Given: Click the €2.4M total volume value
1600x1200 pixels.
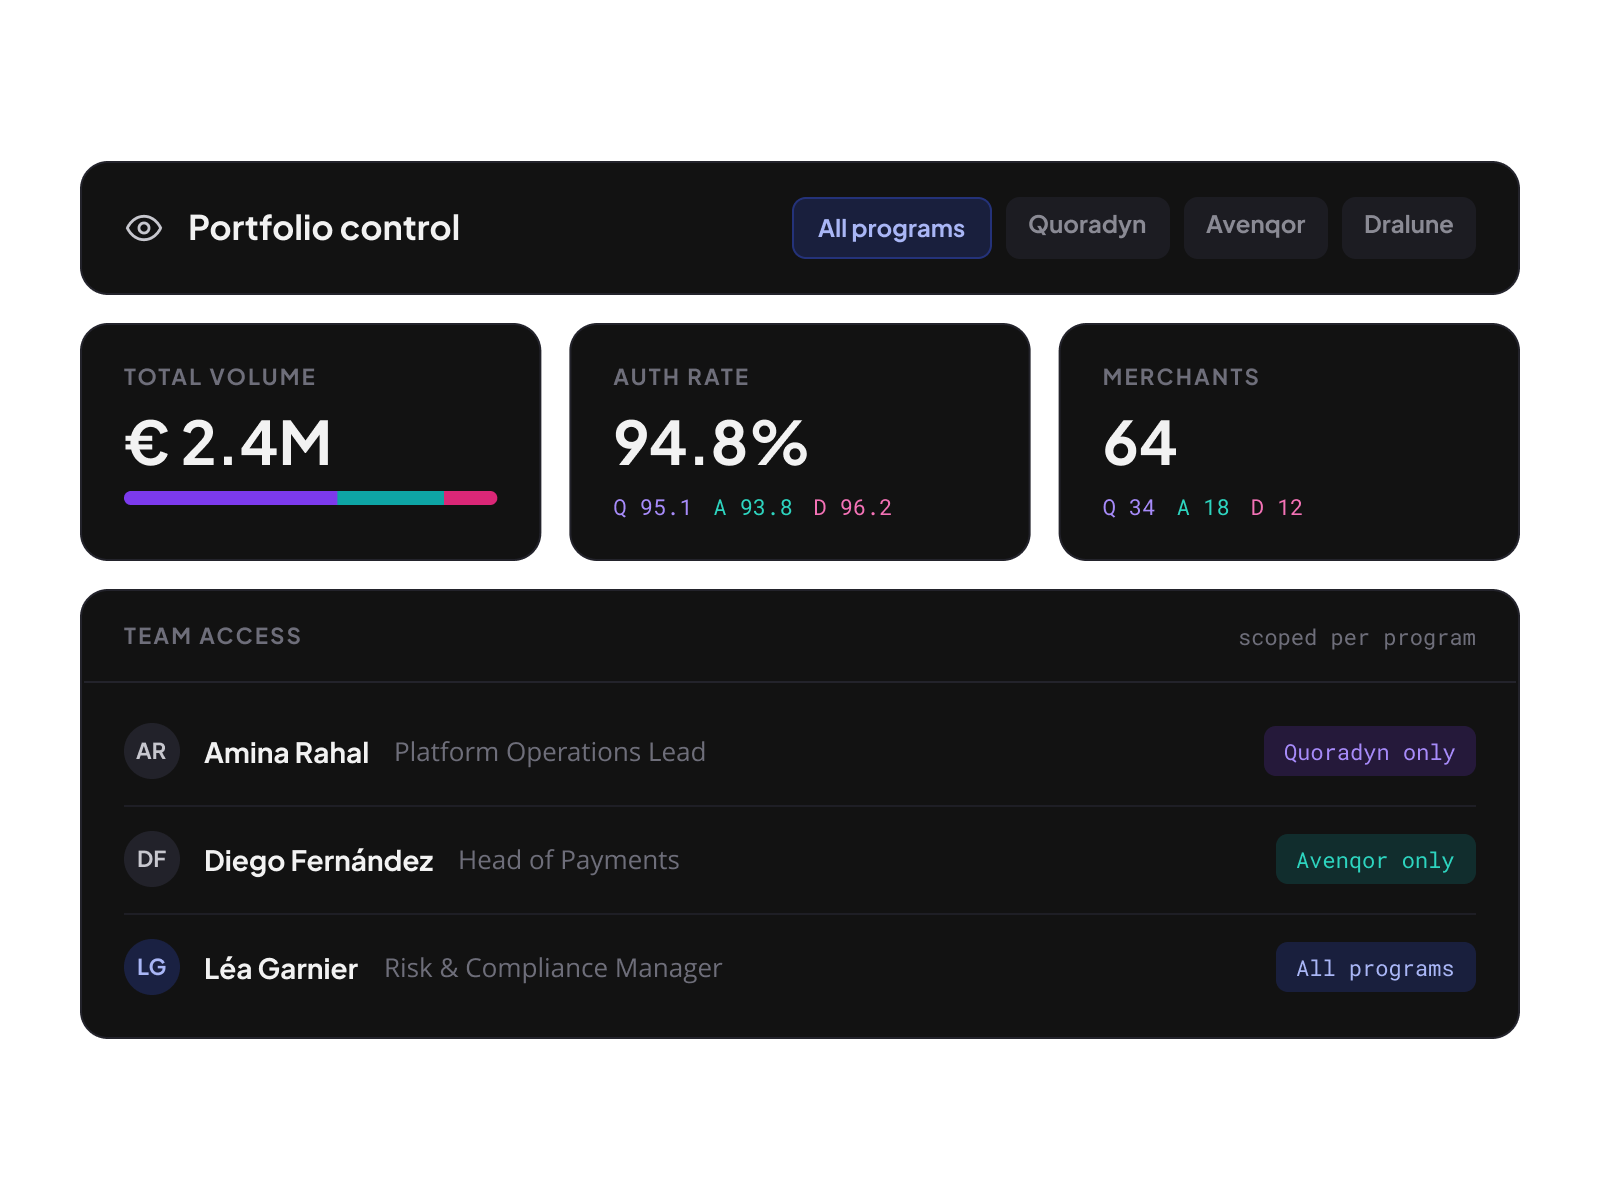Looking at the screenshot, I should coord(227,443).
